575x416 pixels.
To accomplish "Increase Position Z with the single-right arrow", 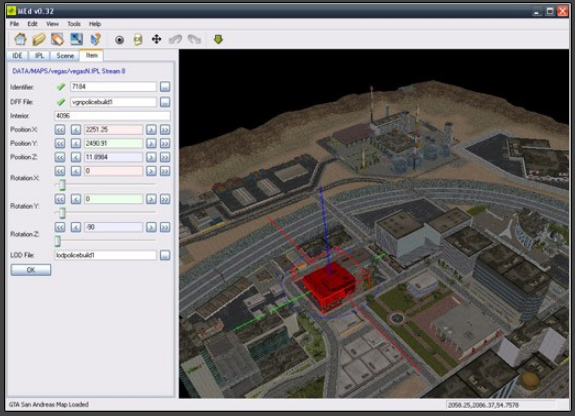I will pos(151,157).
